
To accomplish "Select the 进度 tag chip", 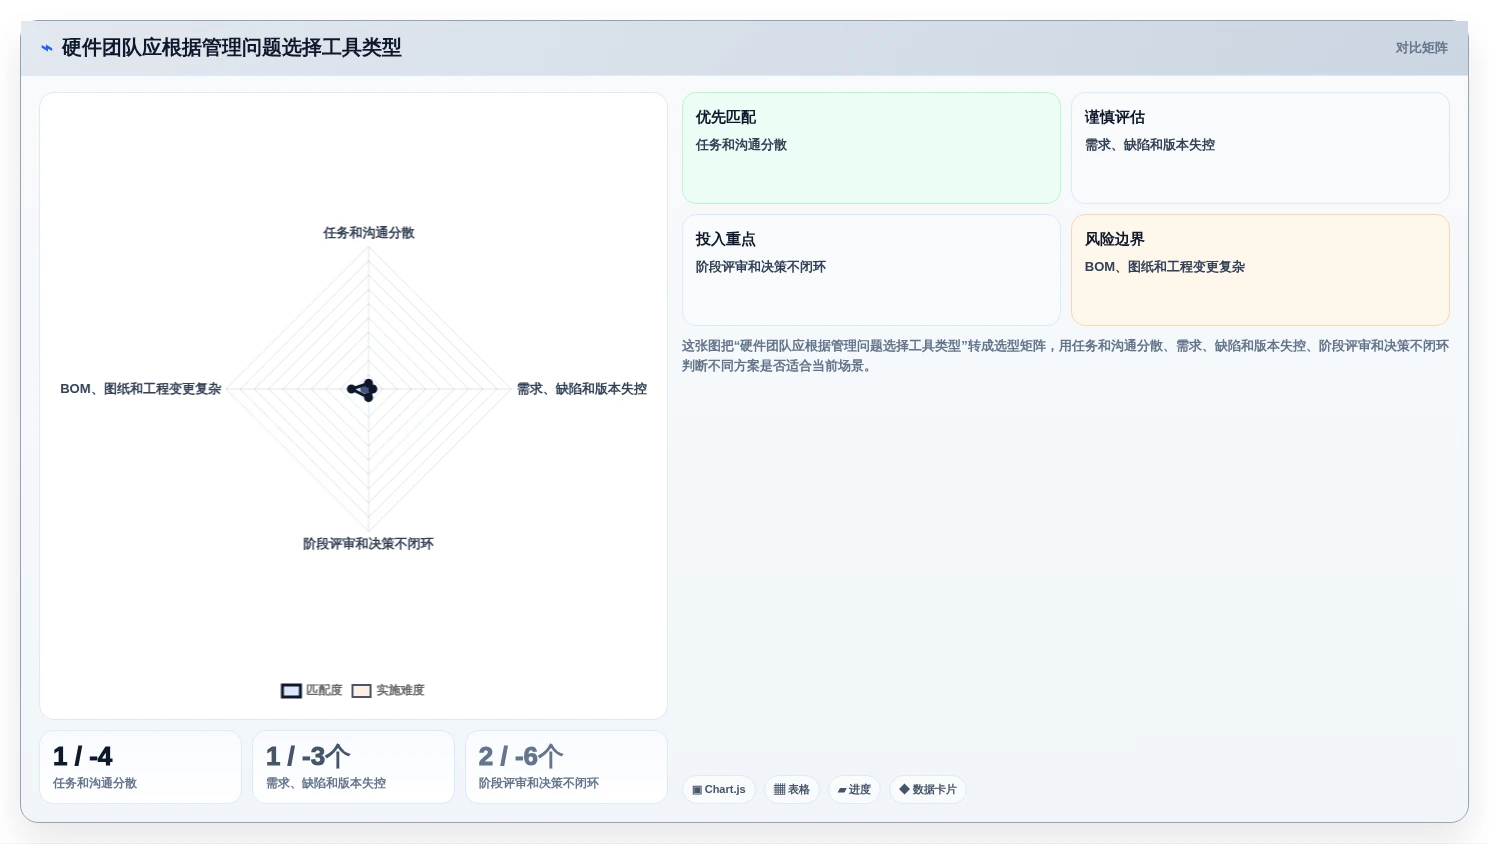I will (x=854, y=789).
